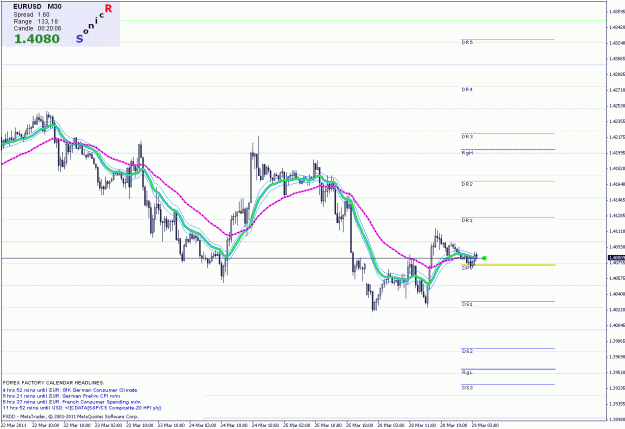Click the DS1 support level label
This screenshot has height=429, width=625.
click(467, 304)
